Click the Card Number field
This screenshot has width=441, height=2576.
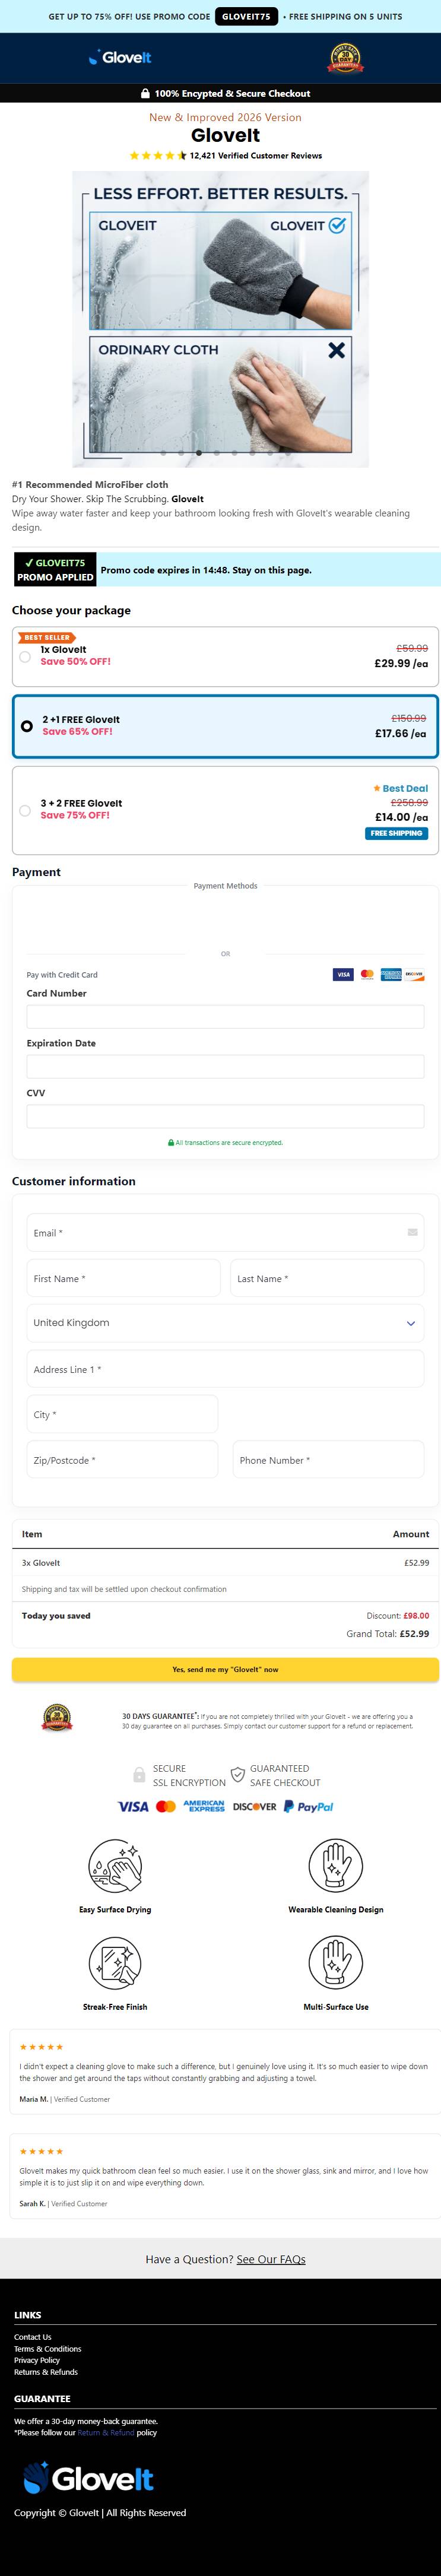click(225, 1016)
